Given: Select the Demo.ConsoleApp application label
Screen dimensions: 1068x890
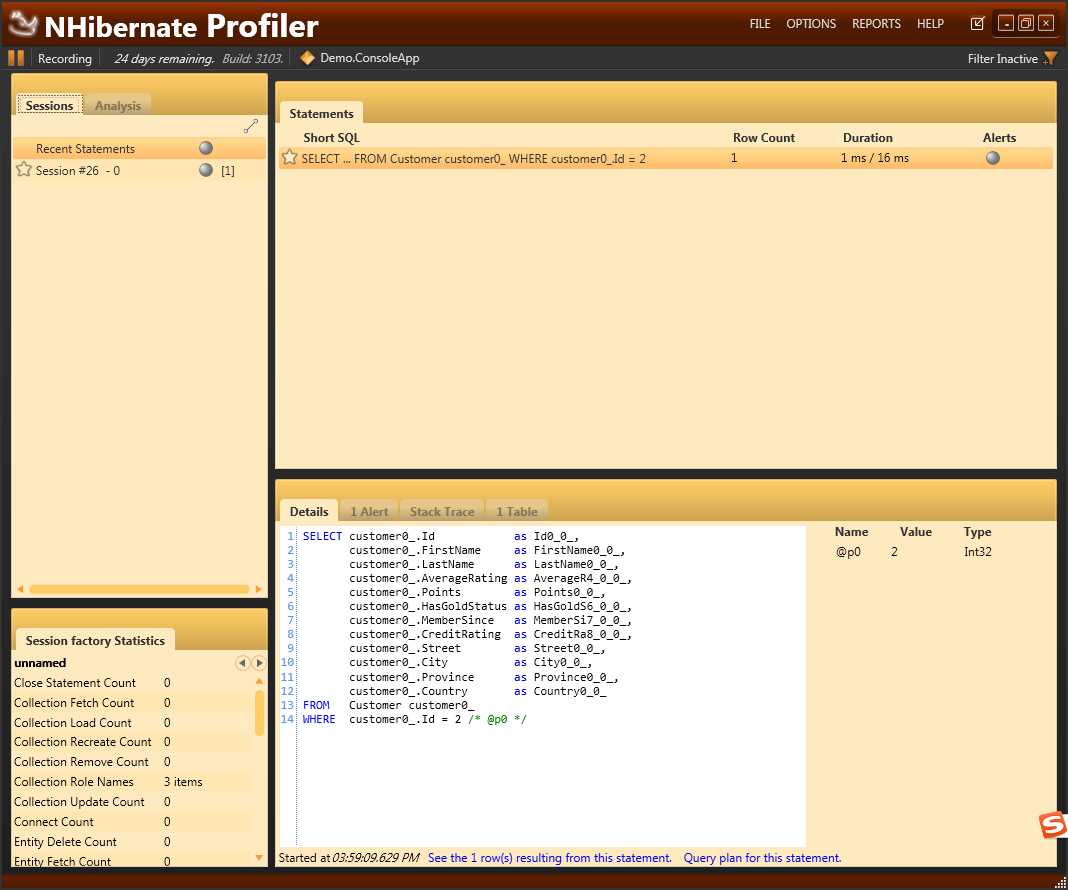Looking at the screenshot, I should tap(369, 58).
